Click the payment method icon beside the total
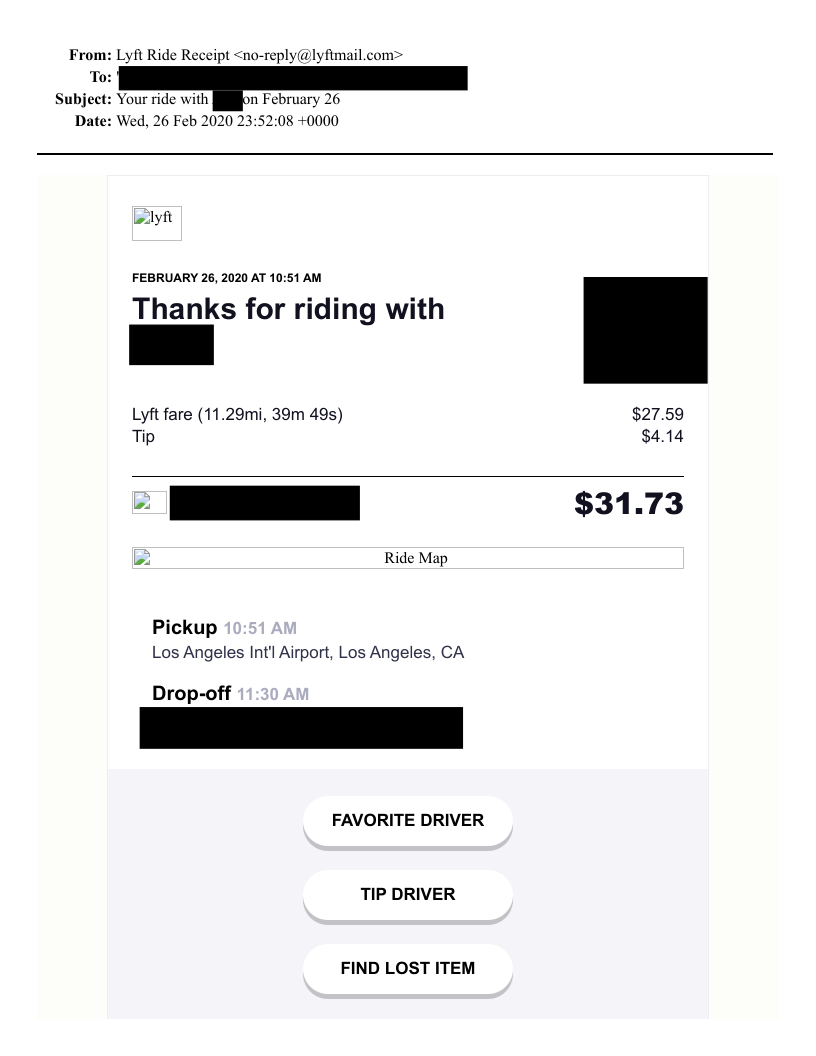Image resolution: width=816 pixels, height=1056 pixels. tap(149, 503)
